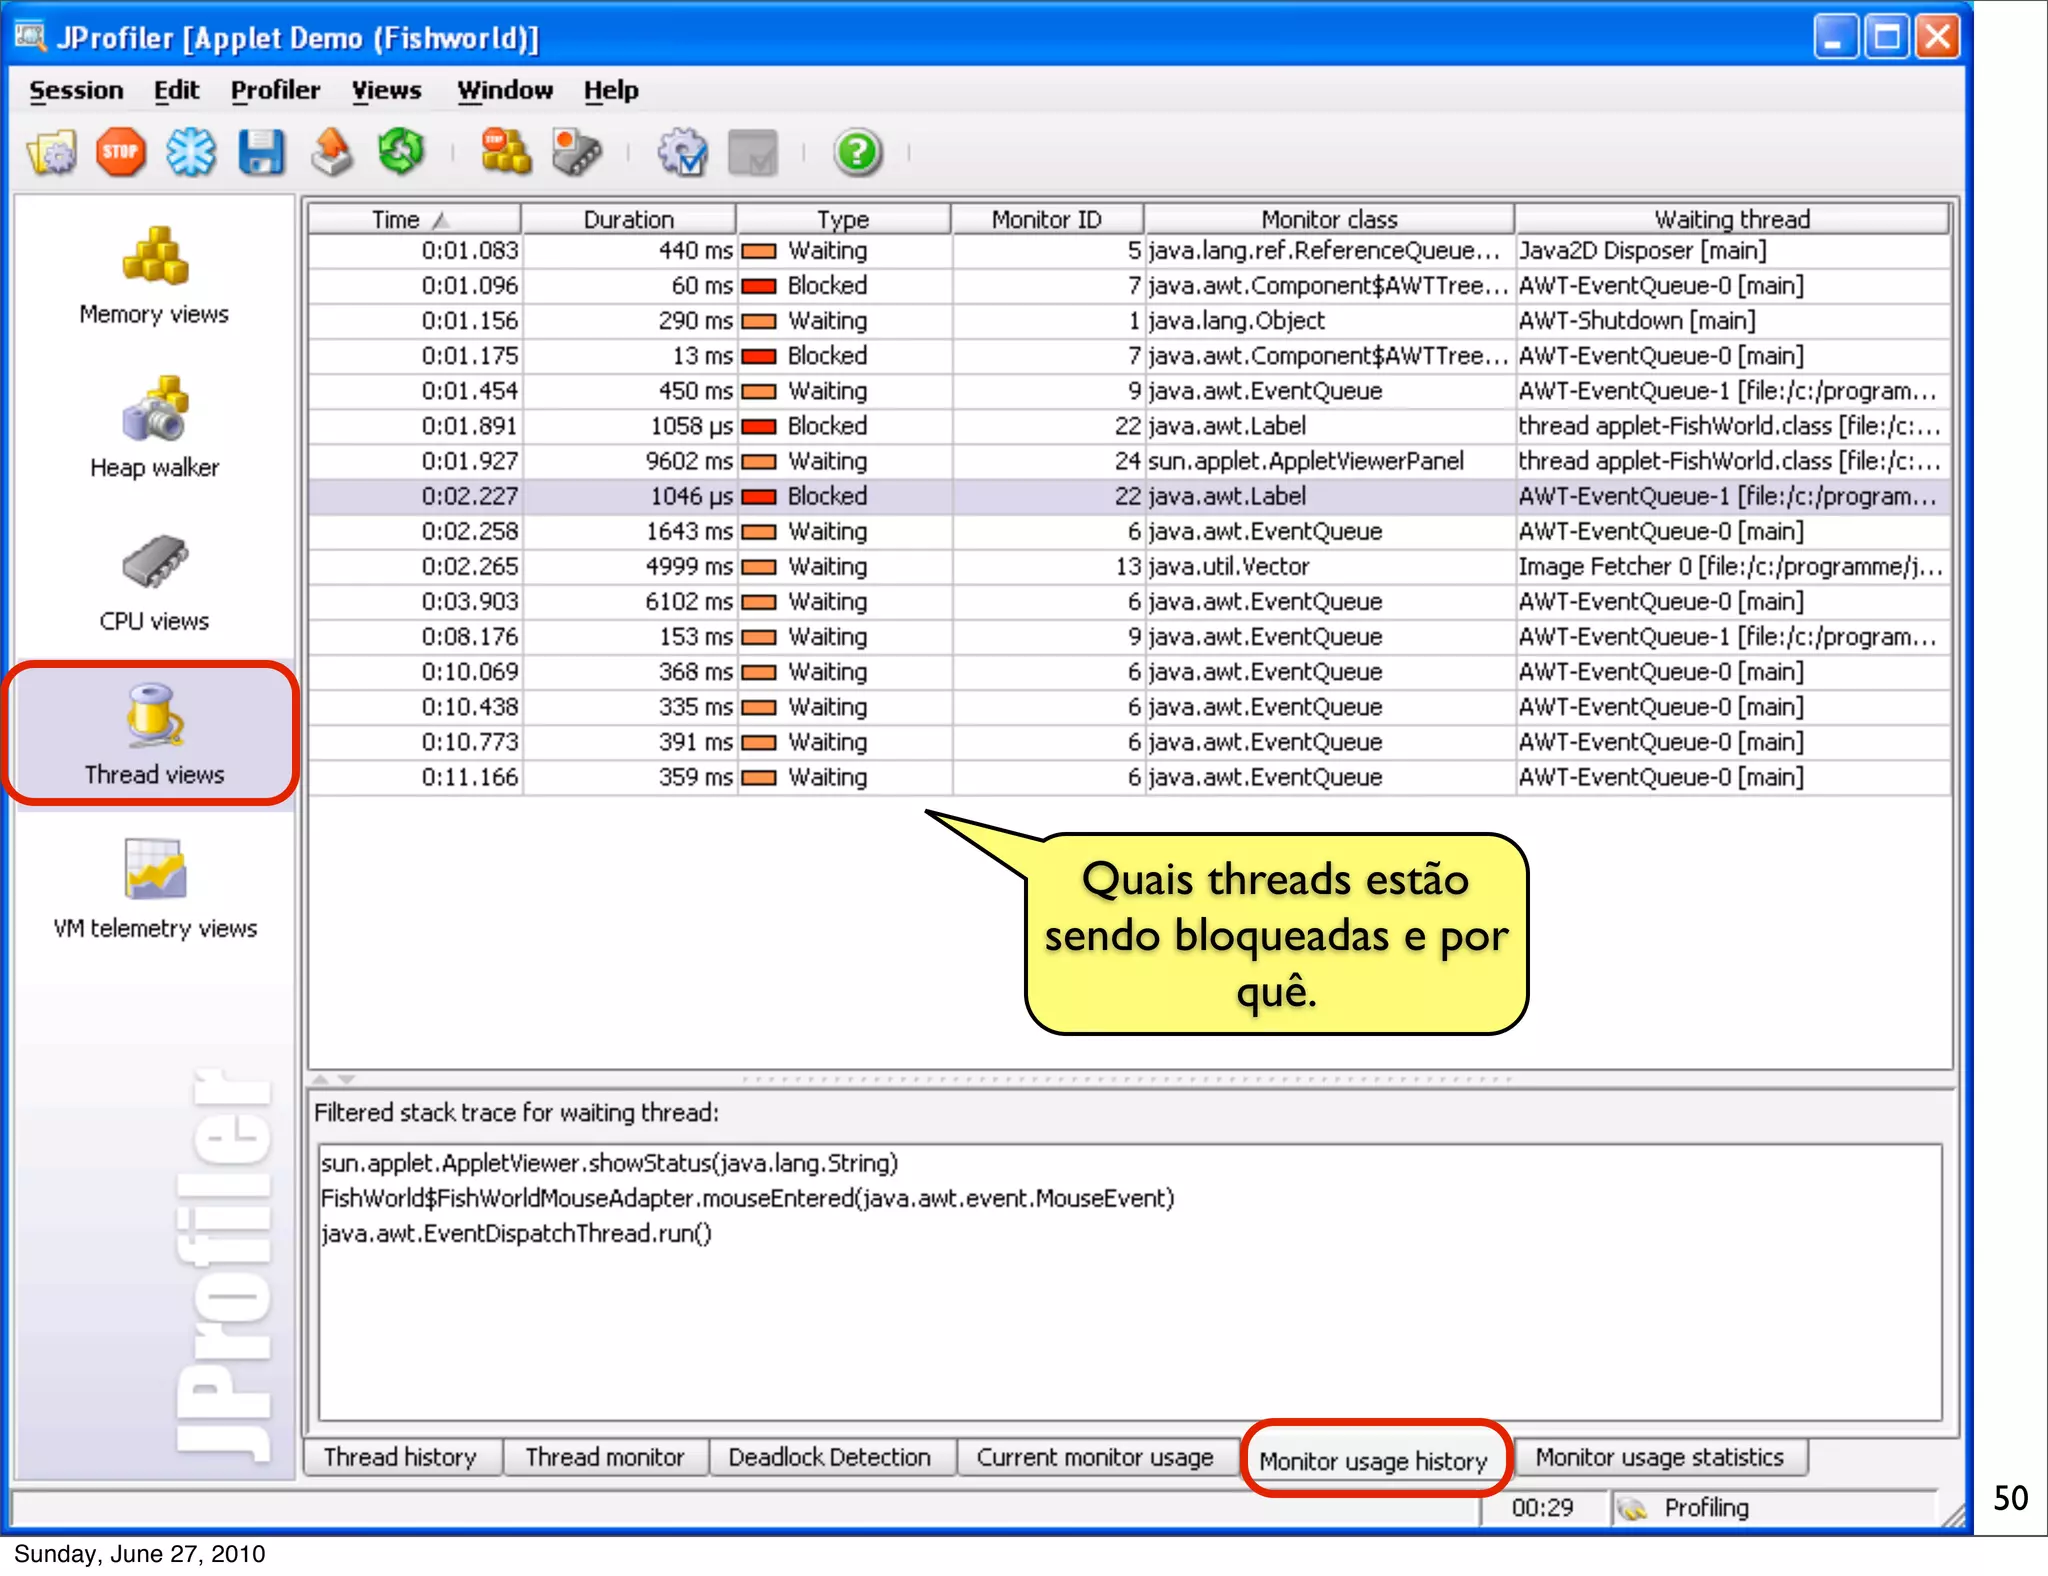
Task: Open the green Help question mark icon
Action: 857,153
